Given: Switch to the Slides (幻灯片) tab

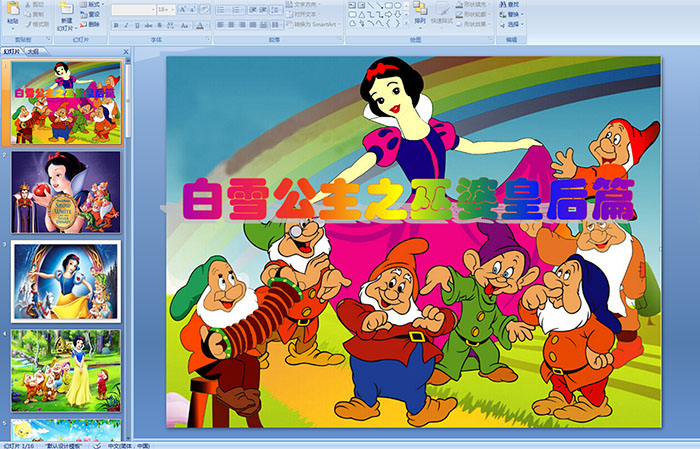Looking at the screenshot, I should point(12,52).
